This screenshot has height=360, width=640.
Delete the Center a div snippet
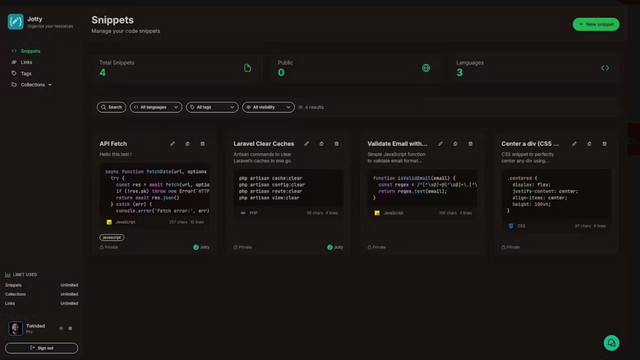tap(604, 144)
